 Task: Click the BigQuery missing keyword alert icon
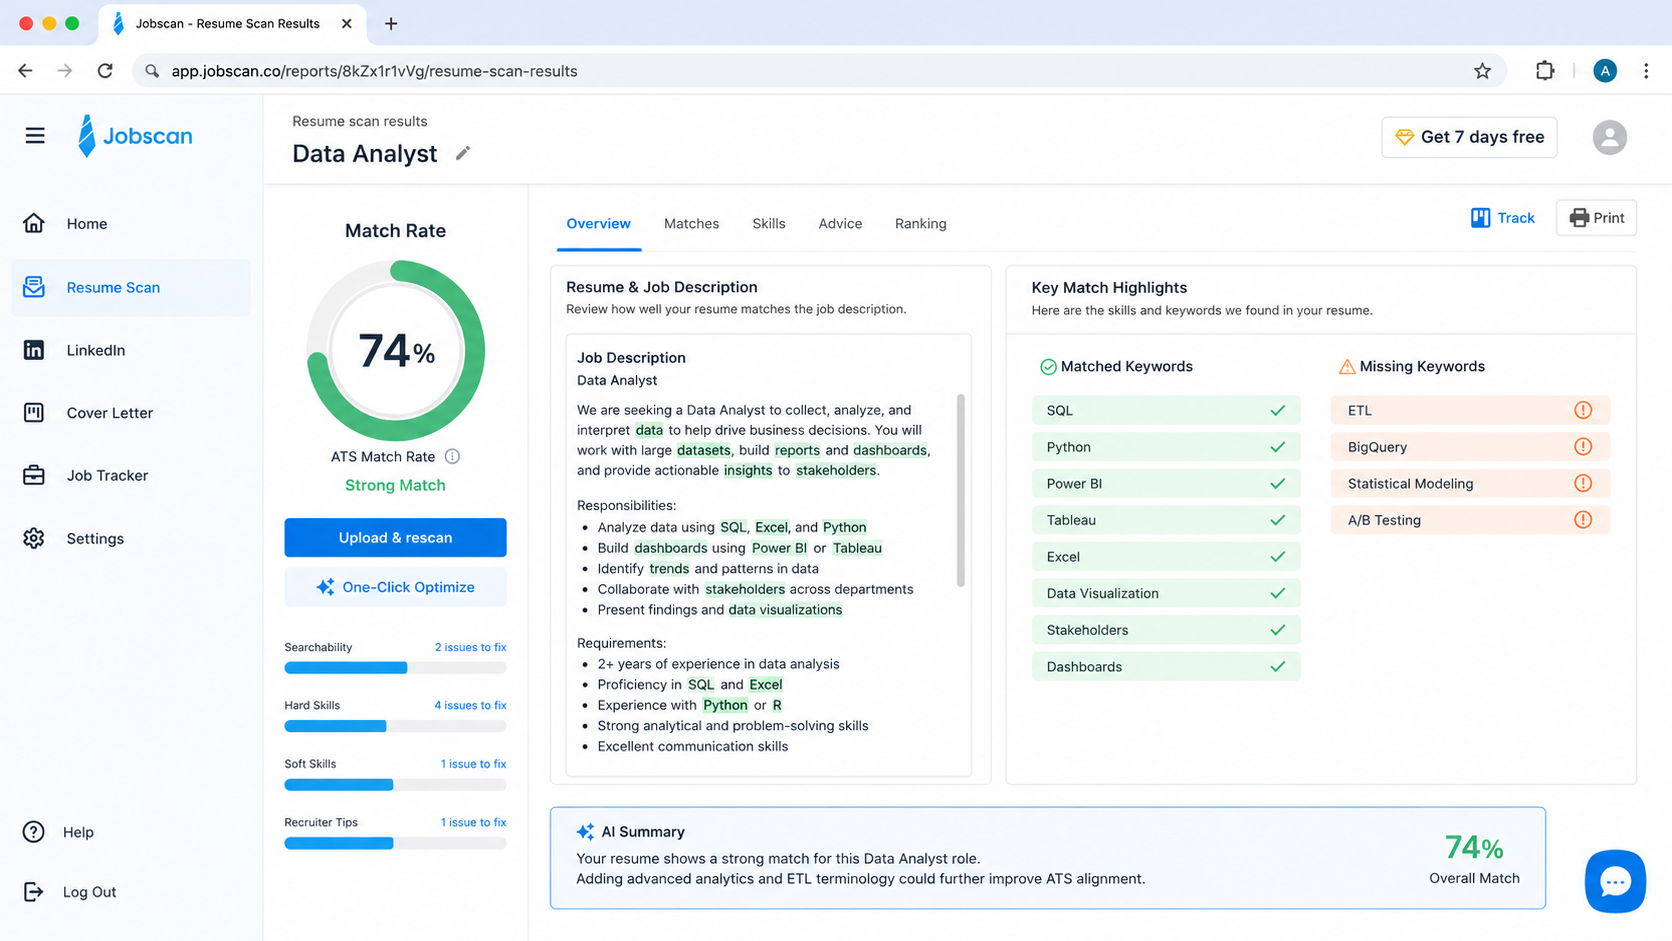point(1583,447)
